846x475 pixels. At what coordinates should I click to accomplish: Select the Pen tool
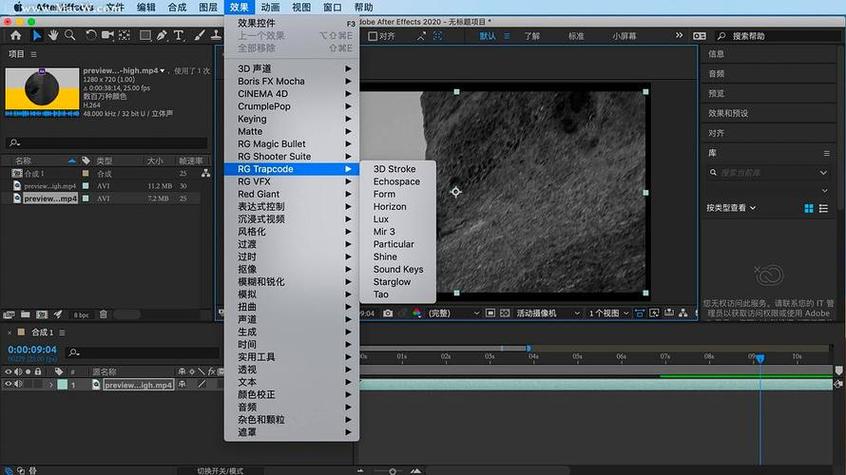[162, 36]
